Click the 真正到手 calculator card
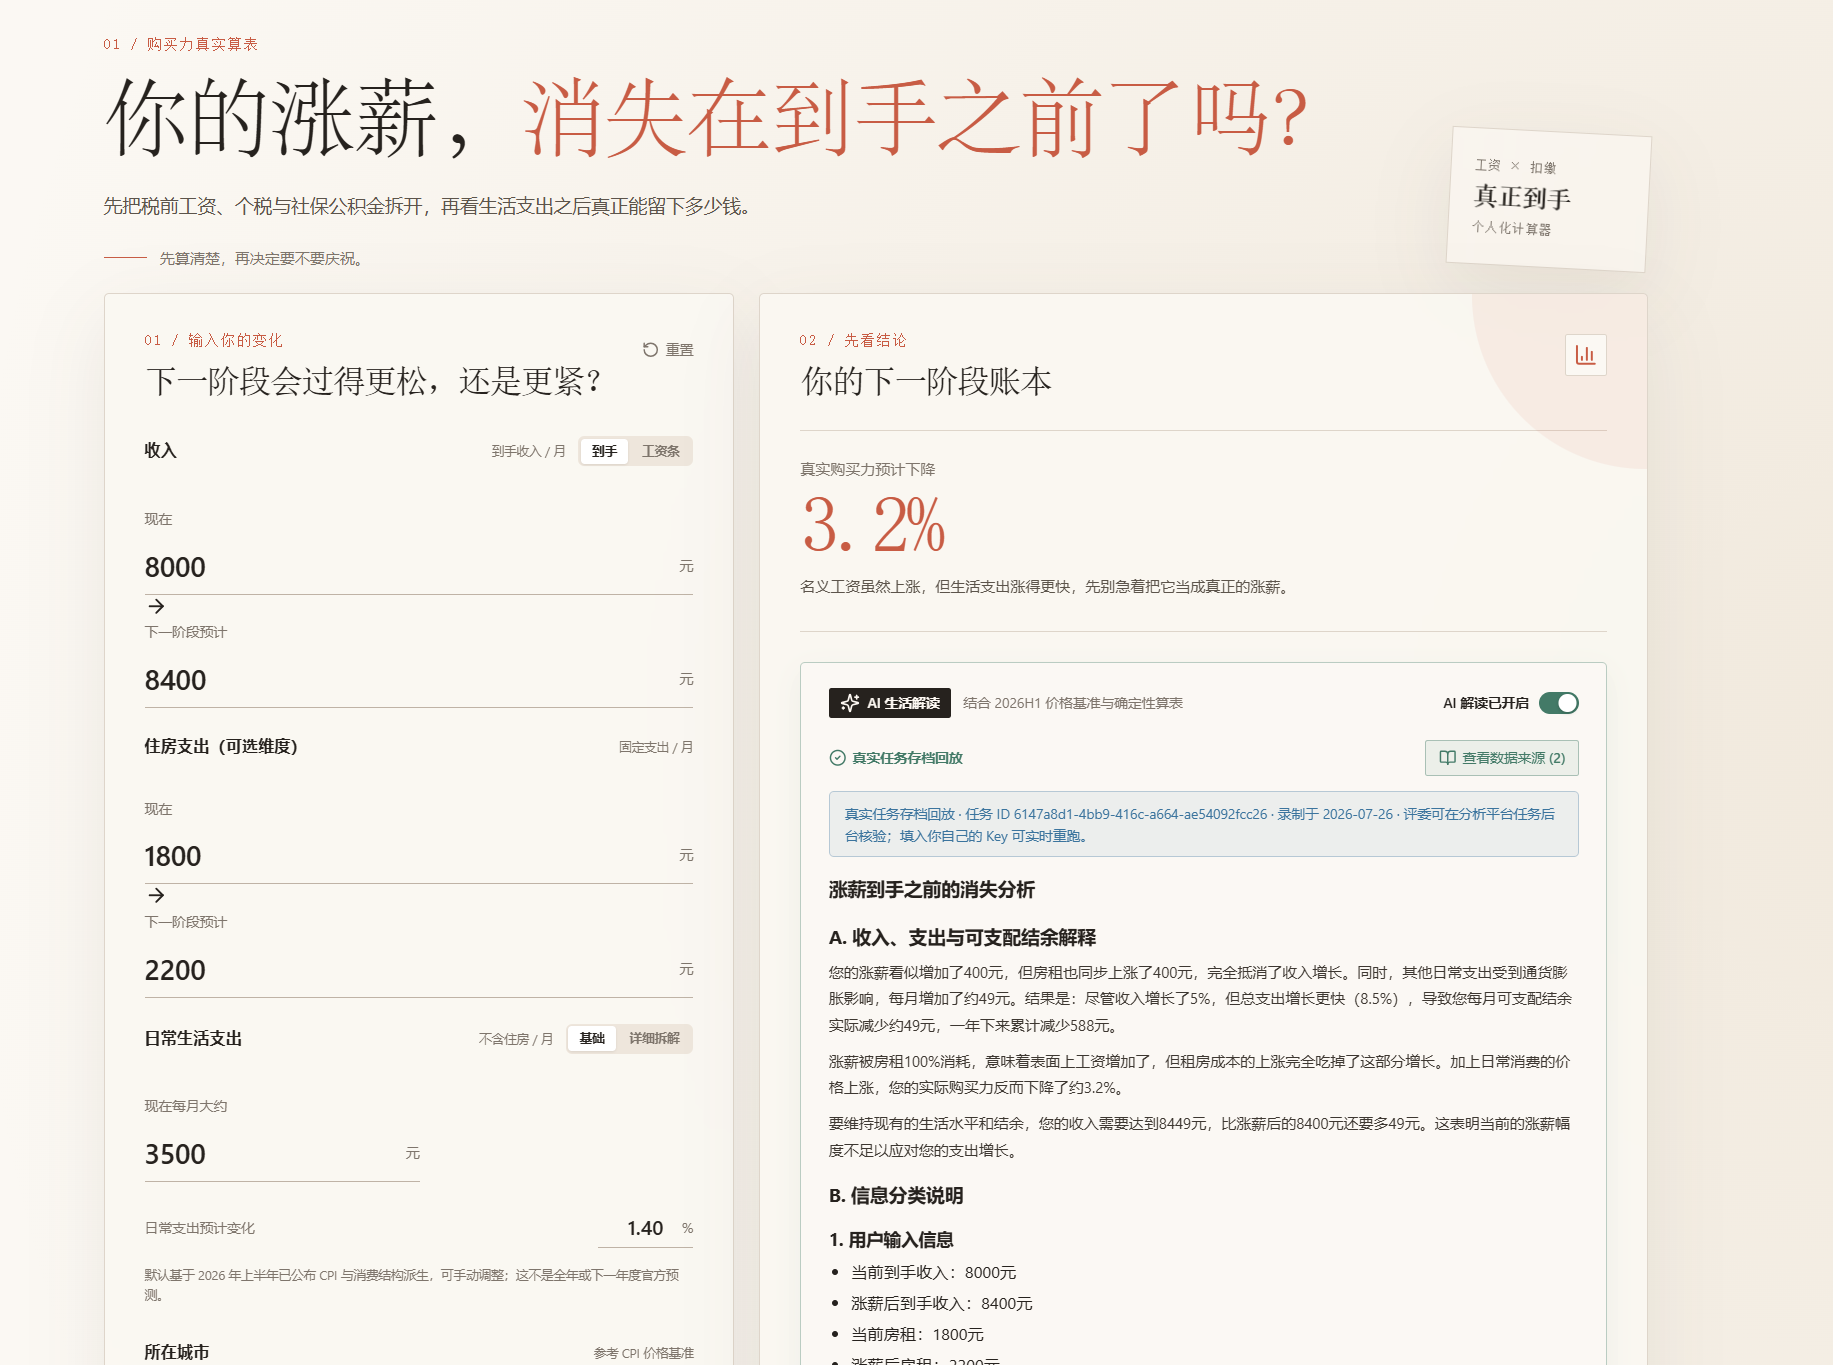 pyautogui.click(x=1548, y=199)
